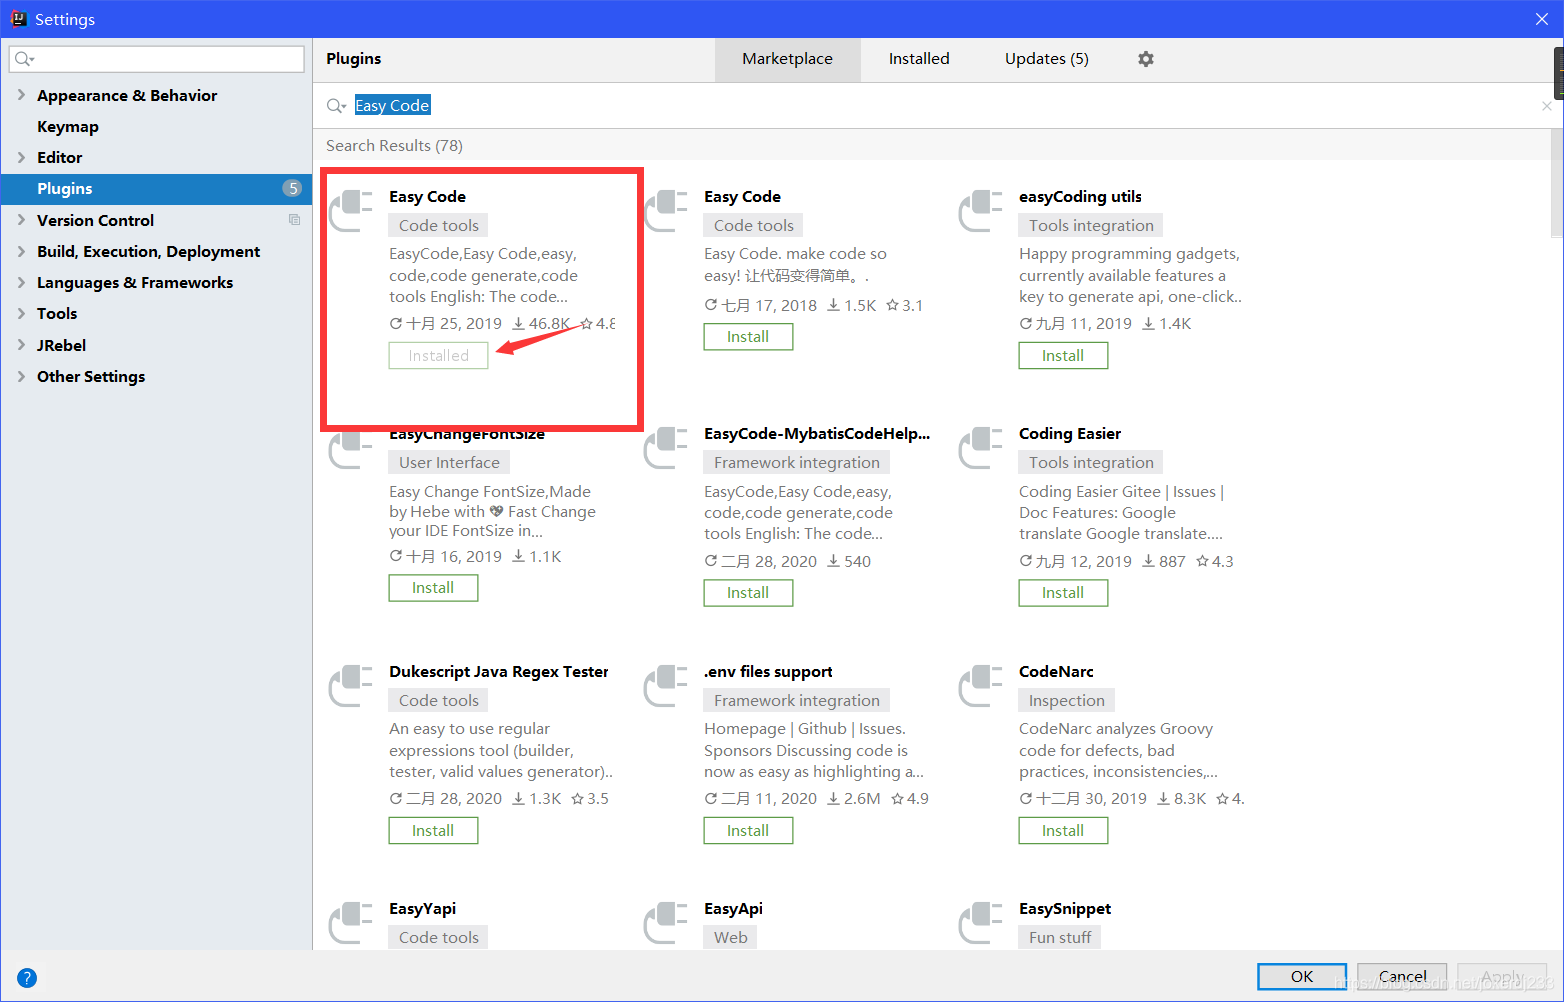Install Coding Easier plugin

tap(1063, 593)
